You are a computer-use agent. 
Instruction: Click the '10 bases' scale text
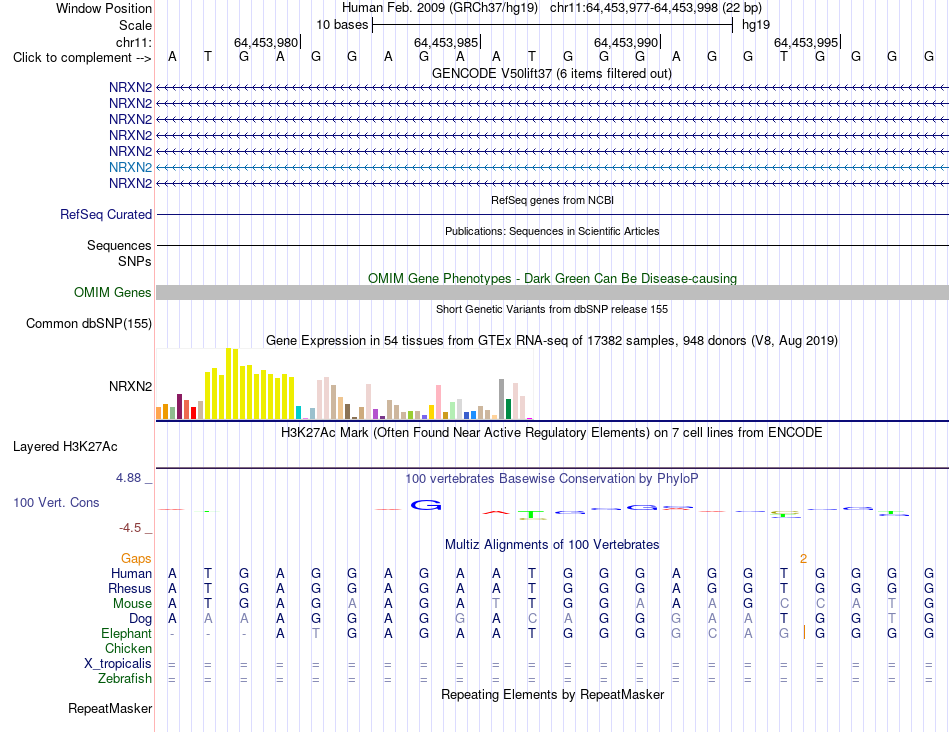tap(342, 25)
